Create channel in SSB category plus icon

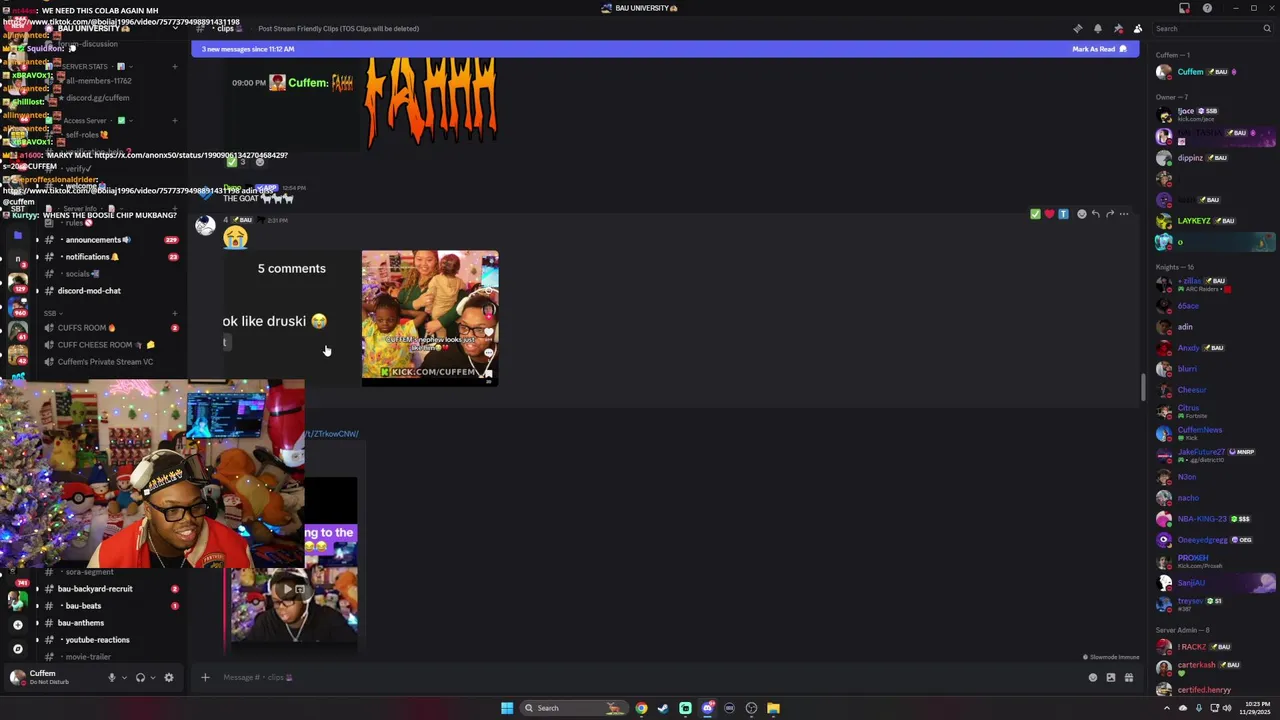click(x=174, y=314)
